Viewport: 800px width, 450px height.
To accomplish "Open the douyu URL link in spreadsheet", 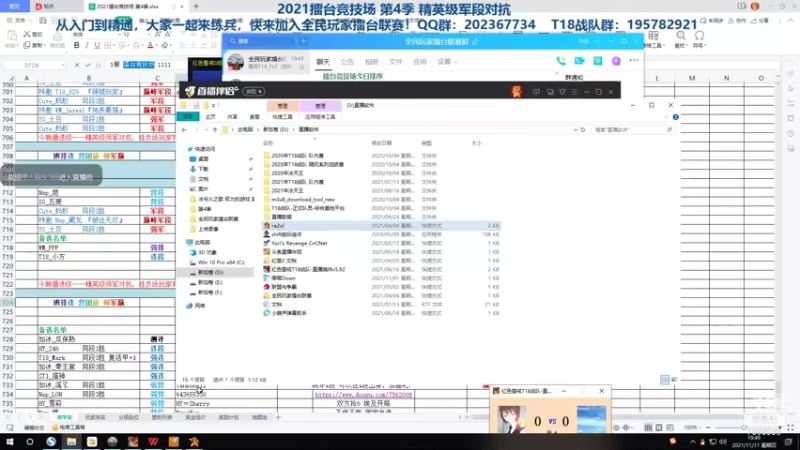I will point(363,395).
